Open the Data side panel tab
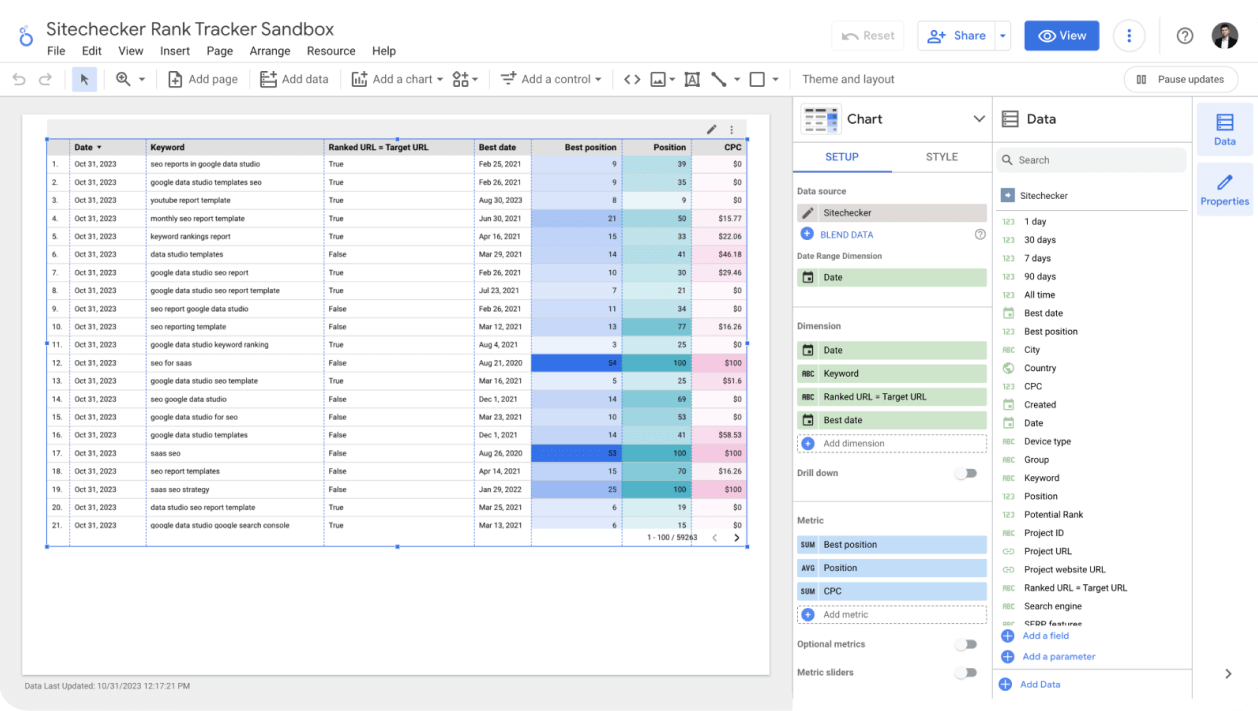This screenshot has width=1258, height=711. pyautogui.click(x=1224, y=130)
